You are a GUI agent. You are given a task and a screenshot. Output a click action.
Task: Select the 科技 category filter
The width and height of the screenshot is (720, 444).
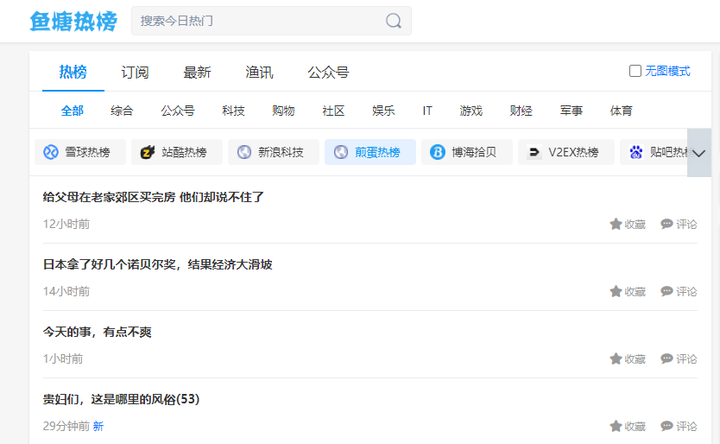coord(233,111)
